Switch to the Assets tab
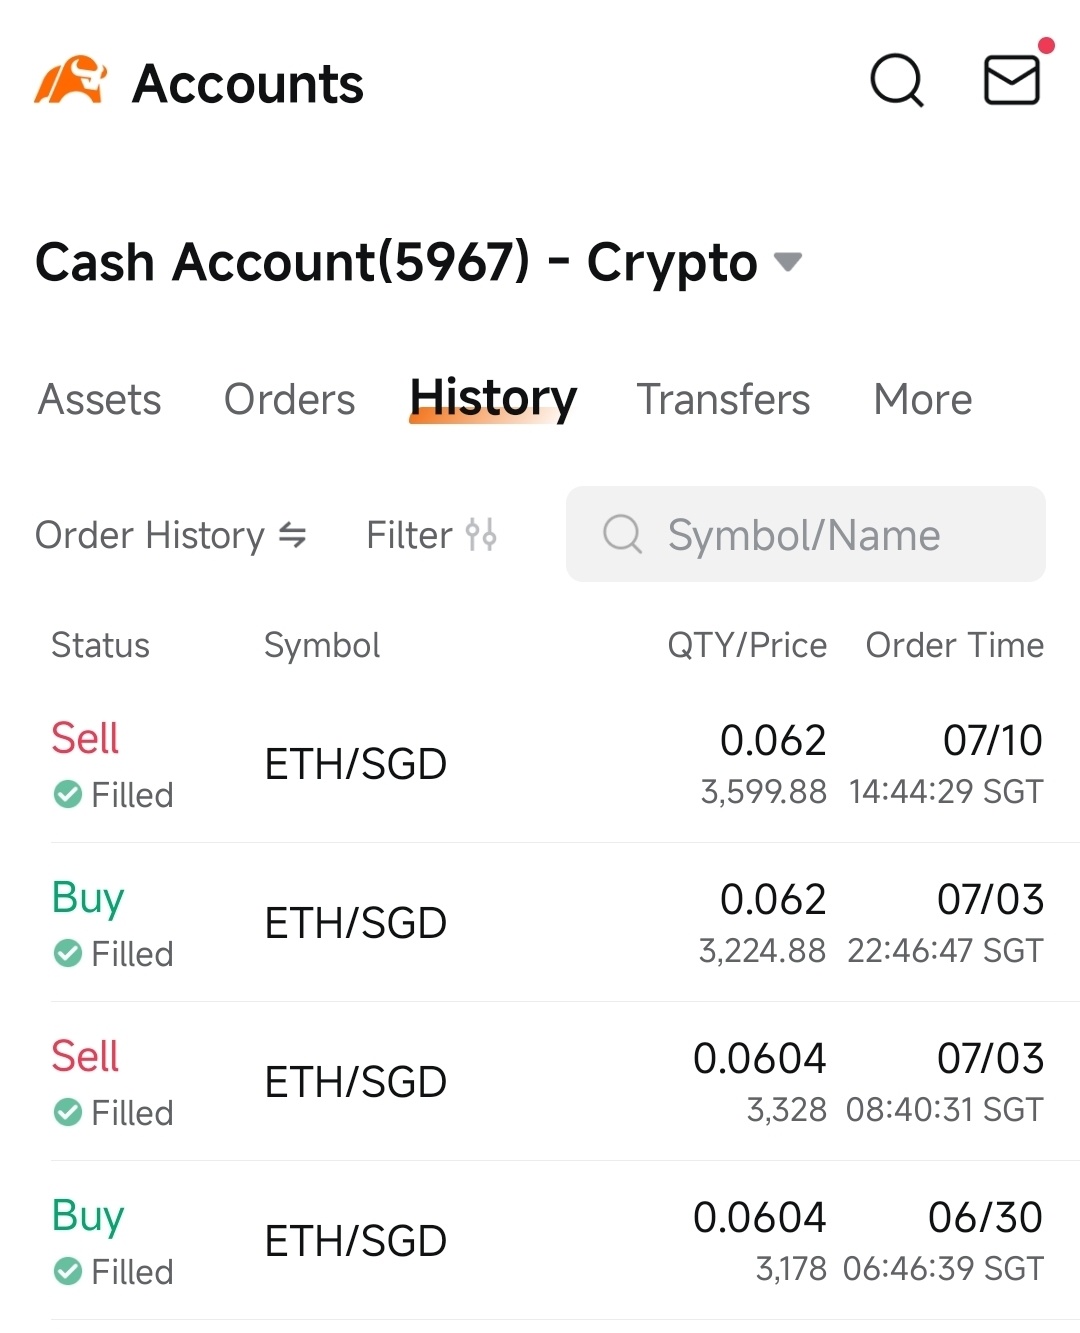Viewport: 1080px width, 1333px height. click(x=99, y=399)
